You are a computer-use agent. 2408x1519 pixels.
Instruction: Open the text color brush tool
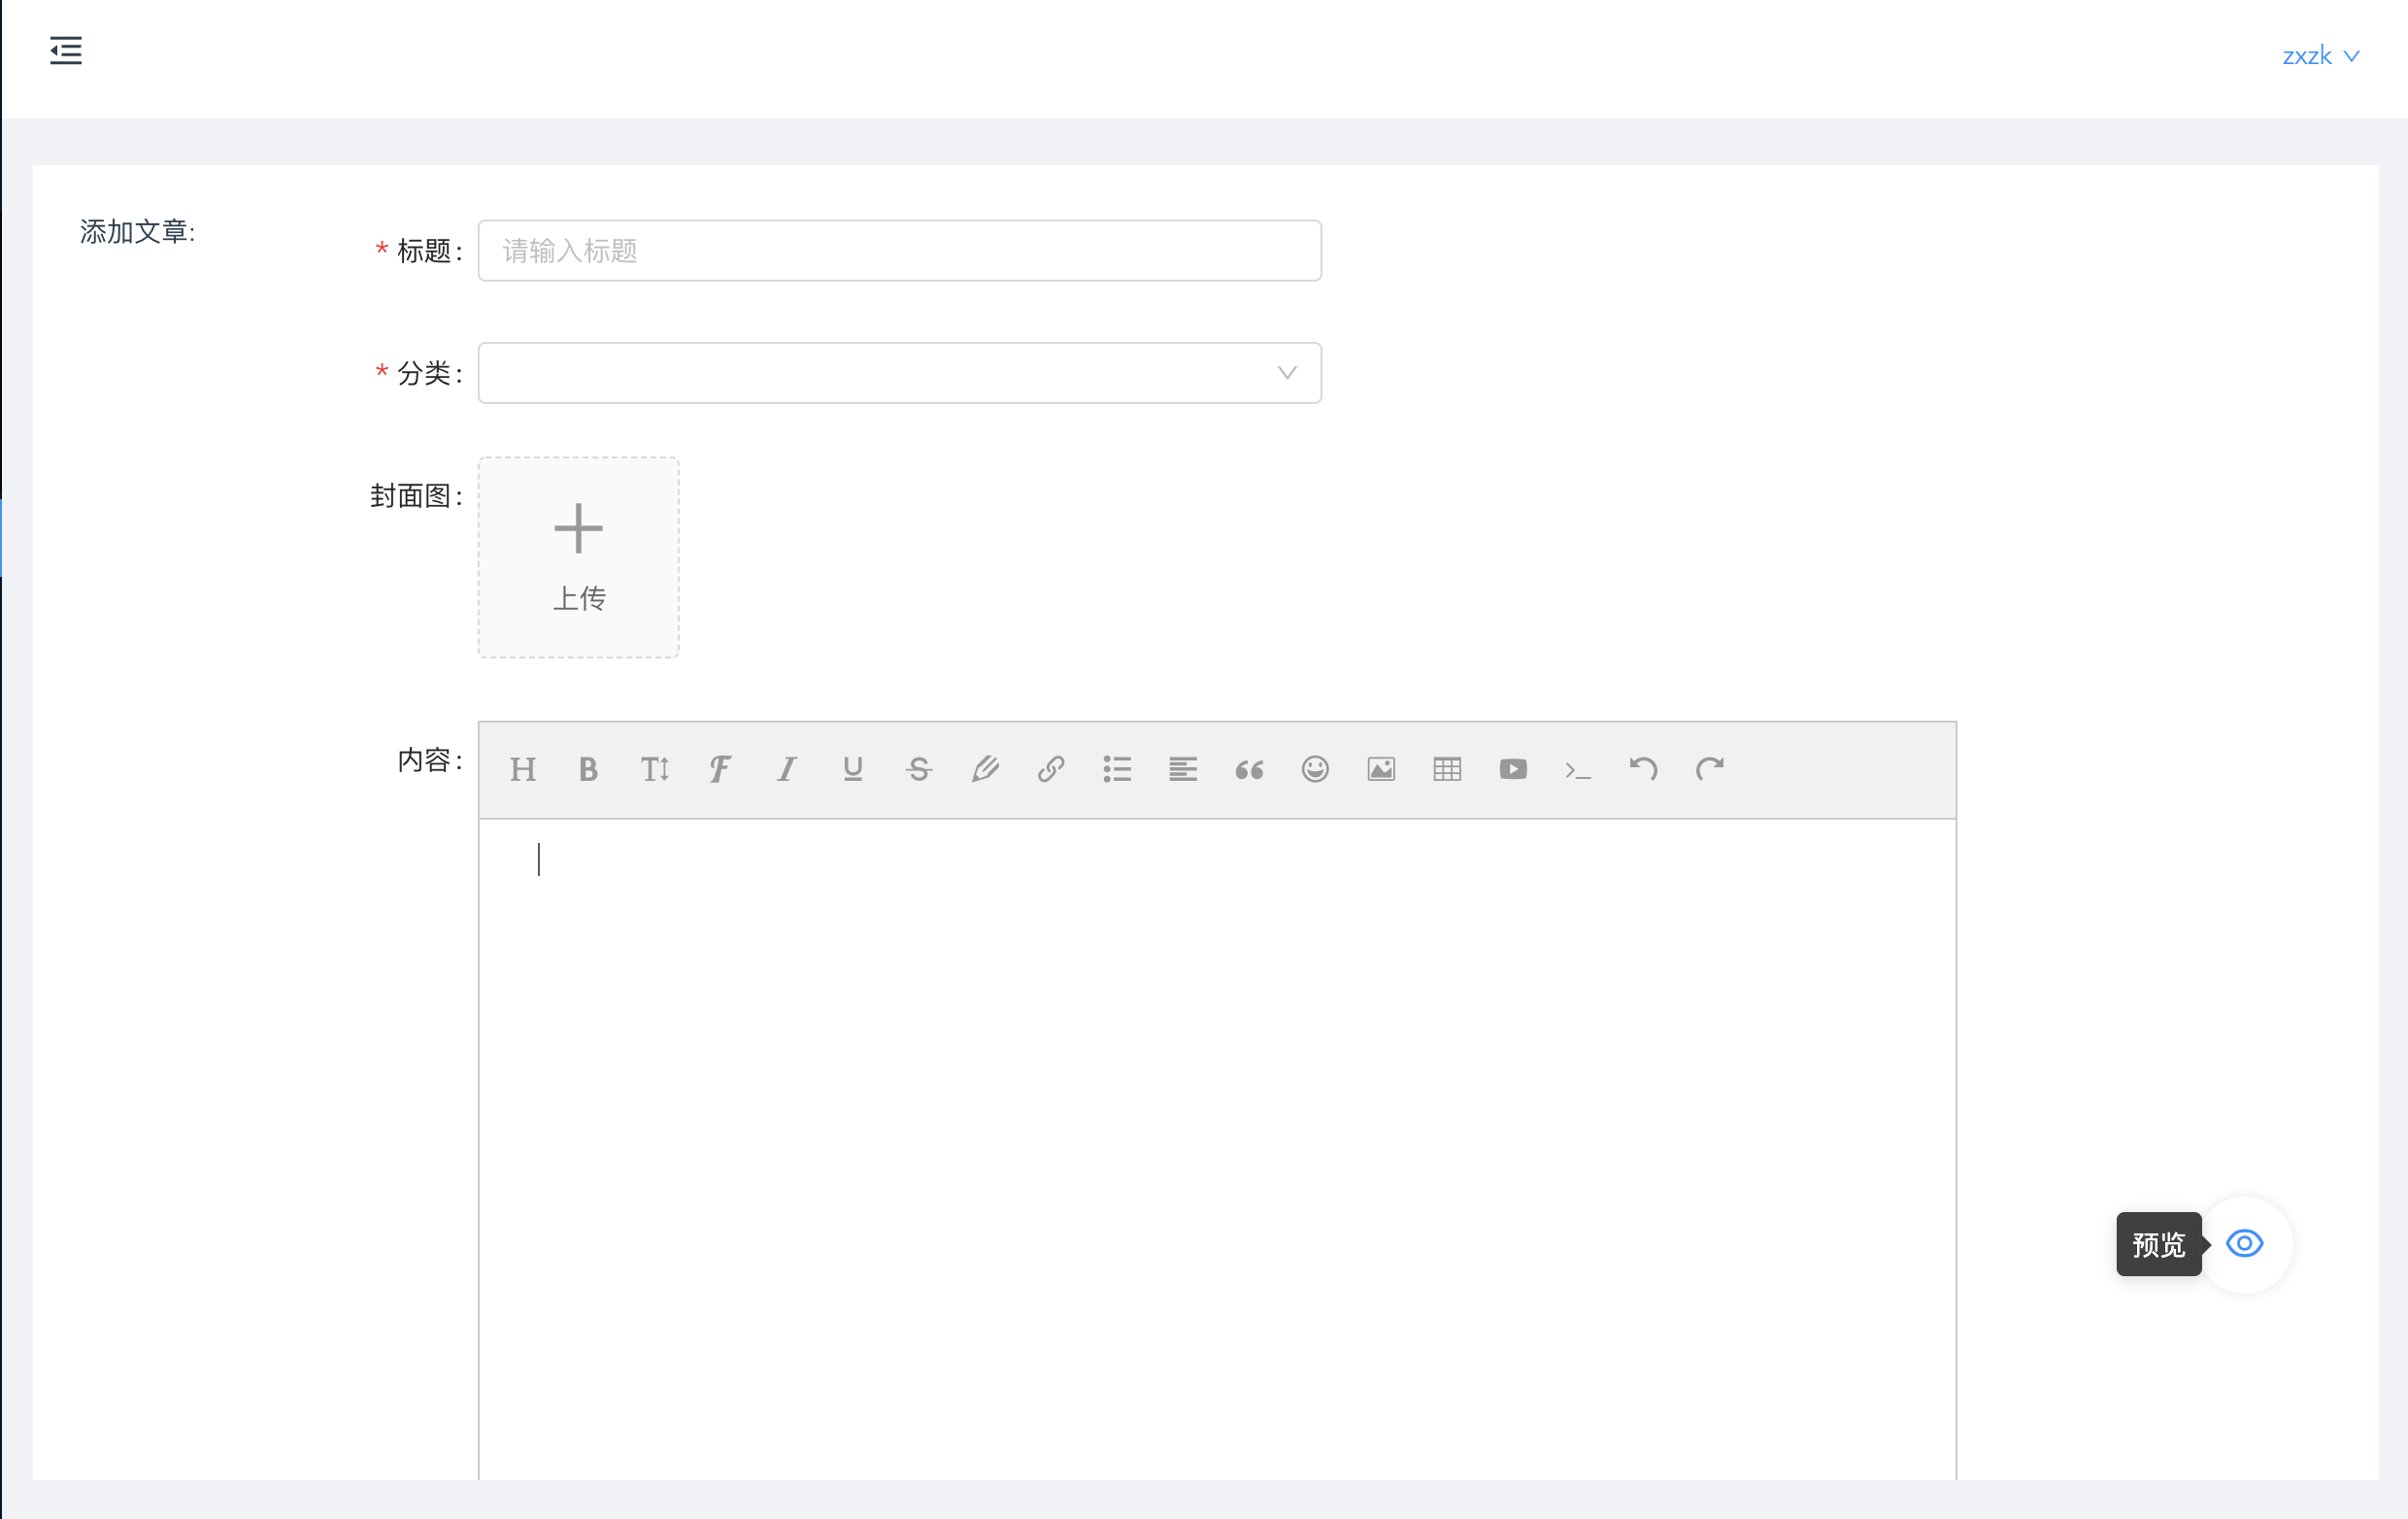coord(985,769)
